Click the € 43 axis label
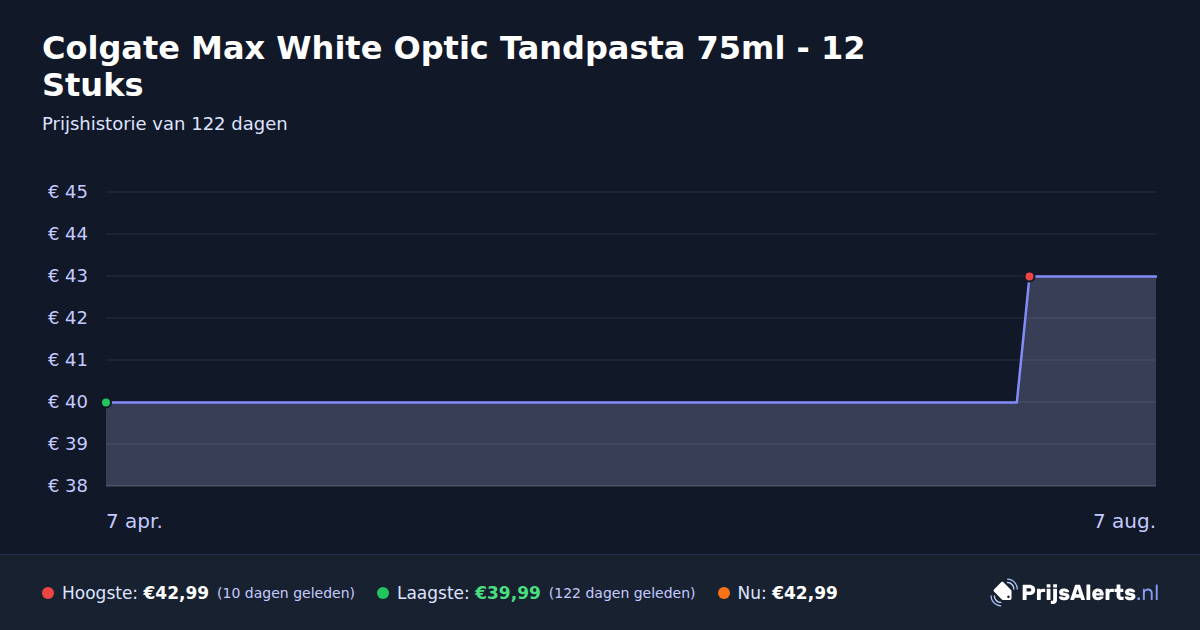 tap(68, 276)
